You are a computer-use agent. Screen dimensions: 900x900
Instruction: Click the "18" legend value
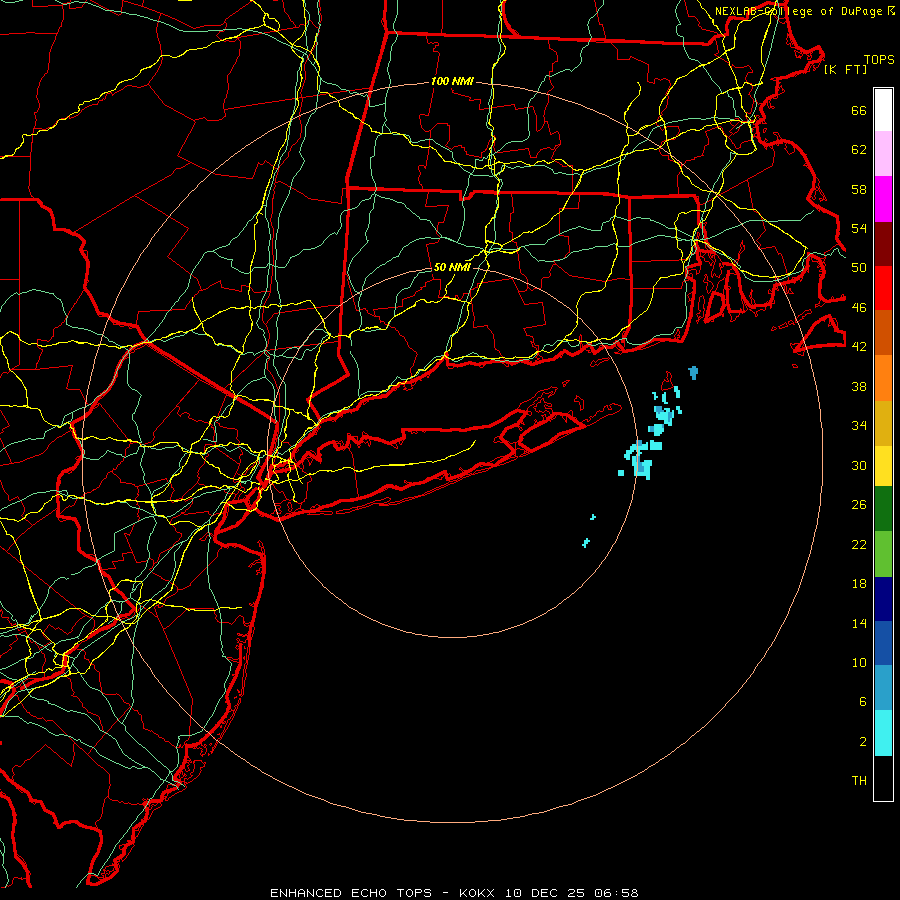pos(859,583)
